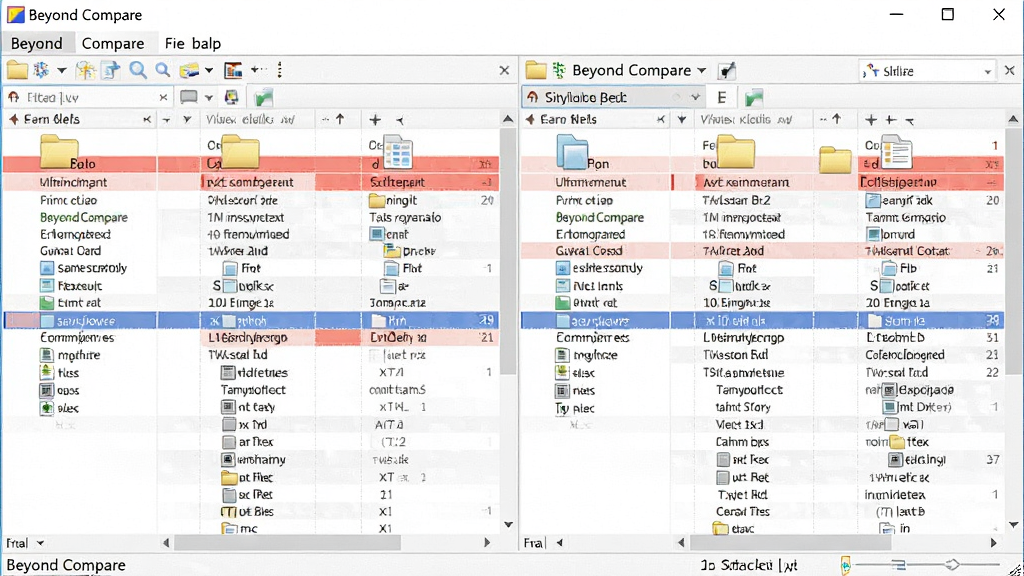Select the highlighted blue row in right pane

coord(761,320)
